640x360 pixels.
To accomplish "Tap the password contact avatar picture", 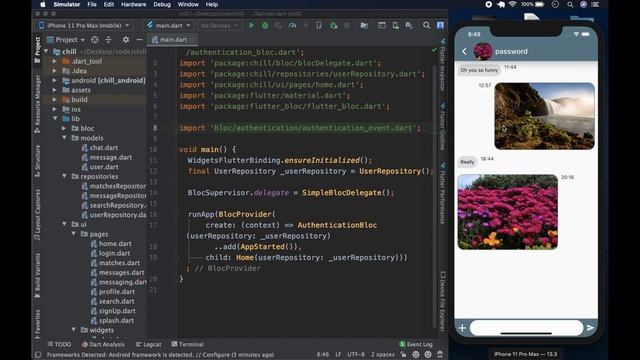I will pyautogui.click(x=482, y=51).
